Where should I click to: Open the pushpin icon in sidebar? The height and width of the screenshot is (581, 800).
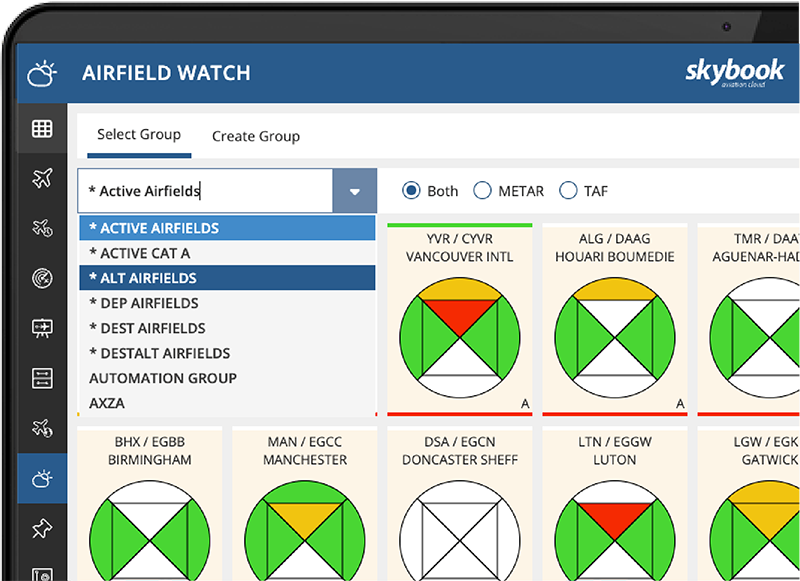[42, 528]
